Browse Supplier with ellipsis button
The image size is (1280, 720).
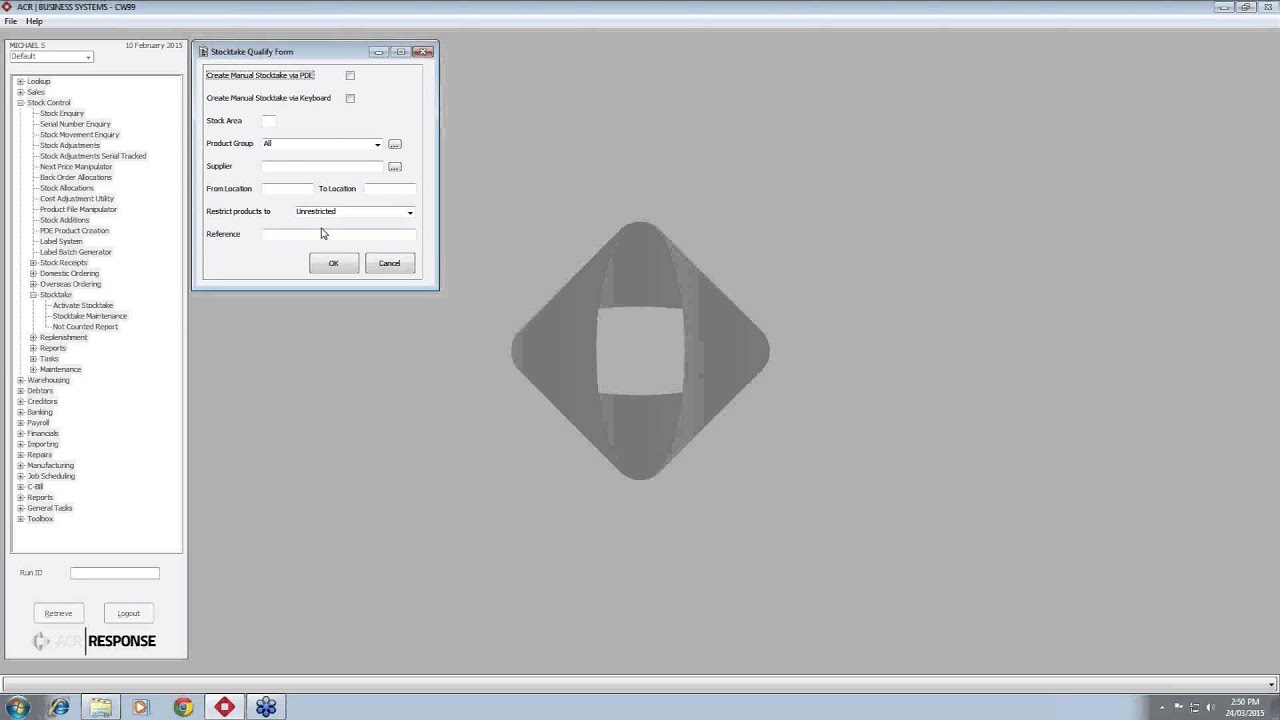(395, 167)
